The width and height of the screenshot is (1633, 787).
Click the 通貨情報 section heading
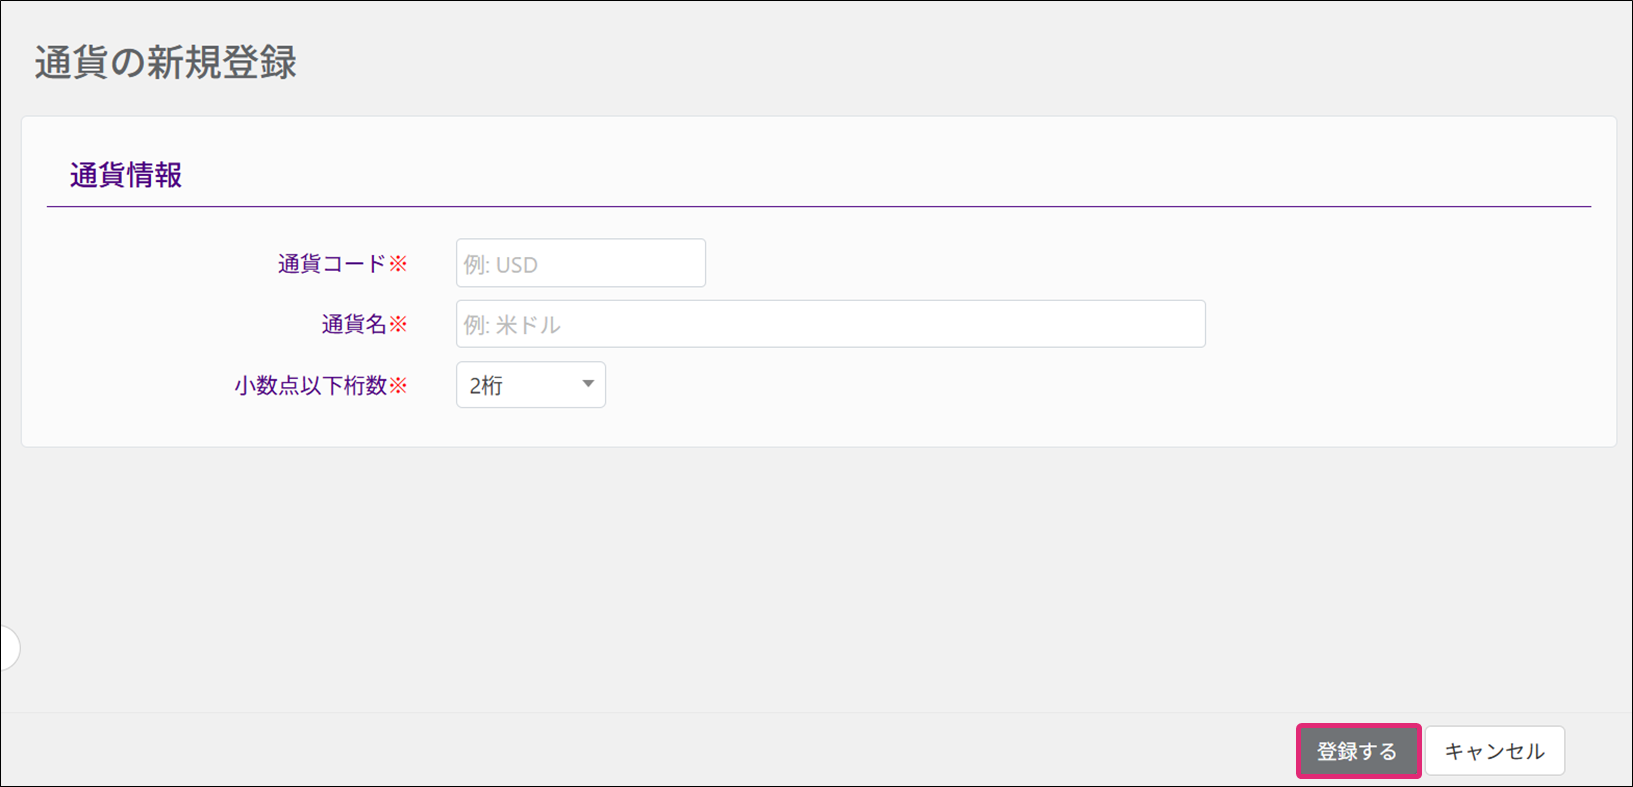[126, 175]
